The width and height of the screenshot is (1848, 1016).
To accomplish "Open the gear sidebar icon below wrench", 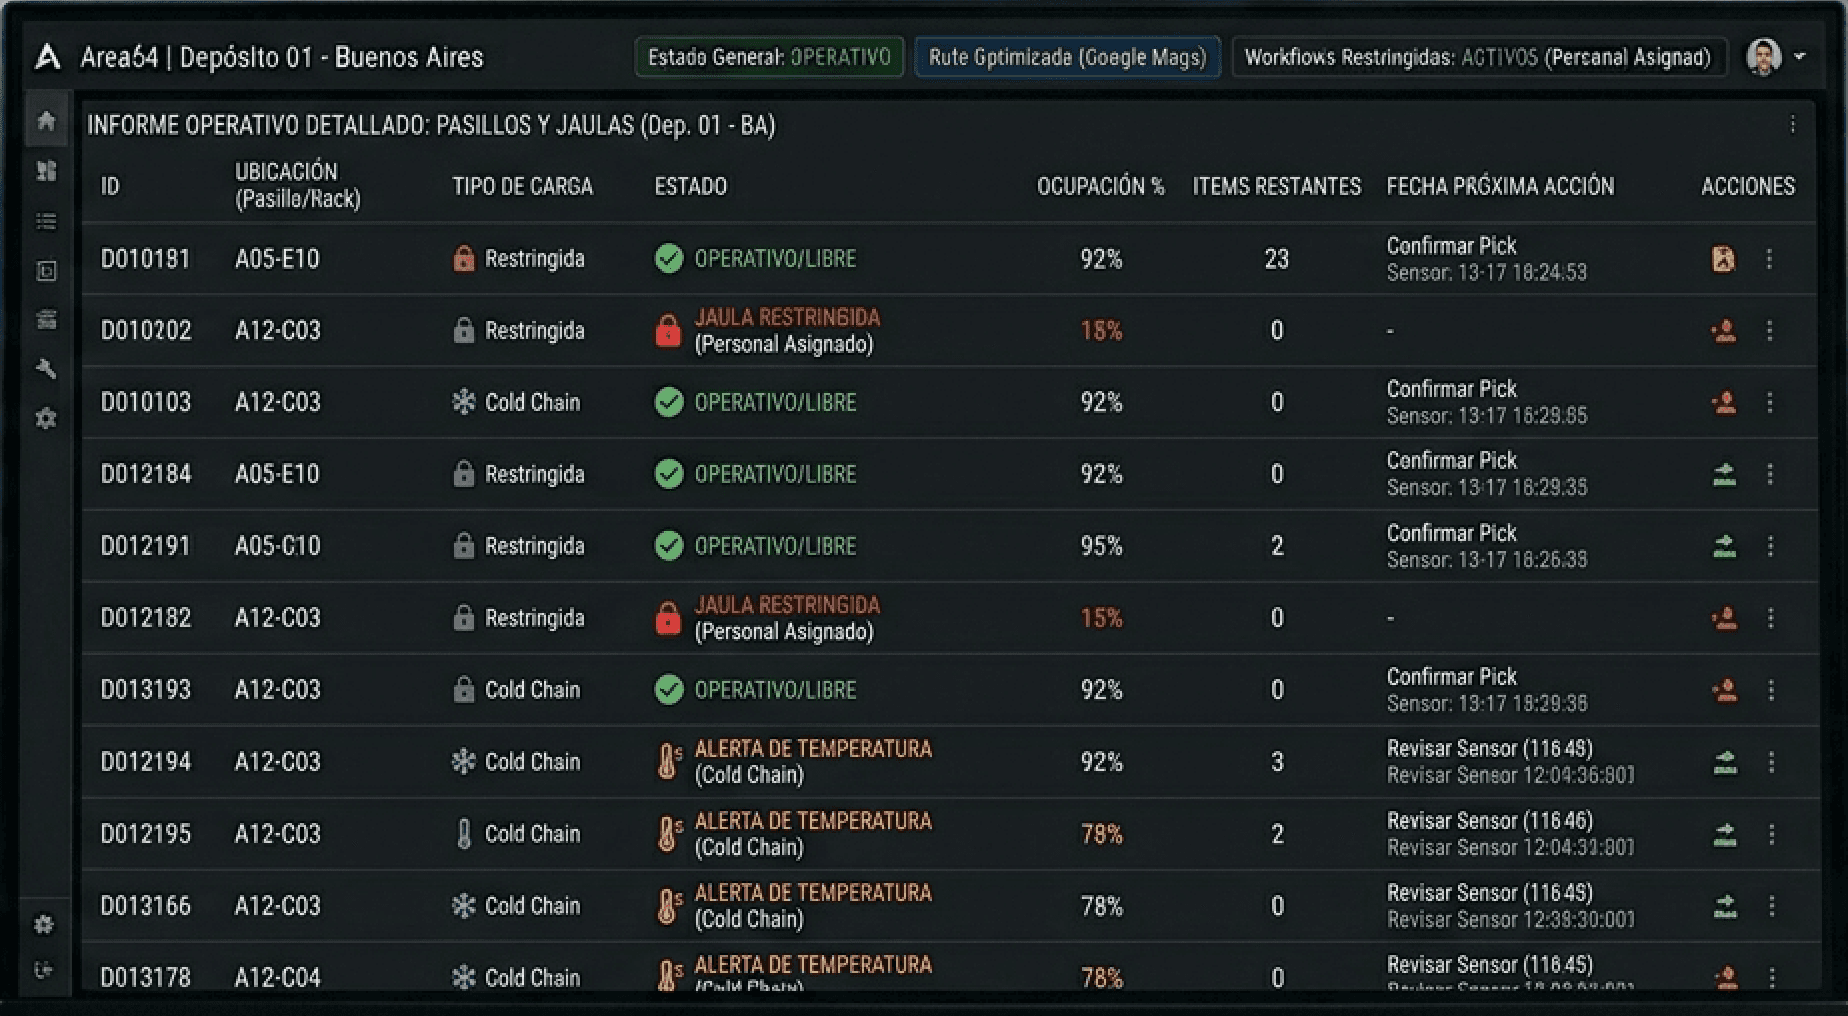I will 46,418.
